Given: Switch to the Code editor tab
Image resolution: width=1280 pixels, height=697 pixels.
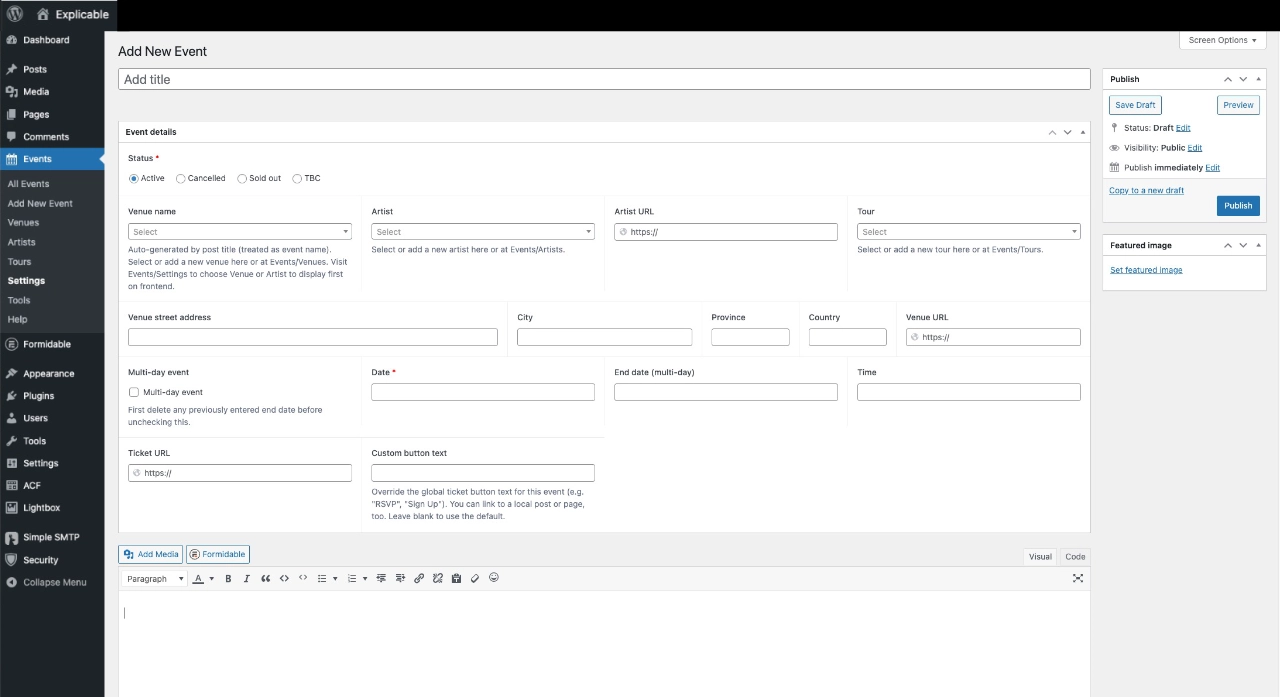Looking at the screenshot, I should pos(1075,557).
